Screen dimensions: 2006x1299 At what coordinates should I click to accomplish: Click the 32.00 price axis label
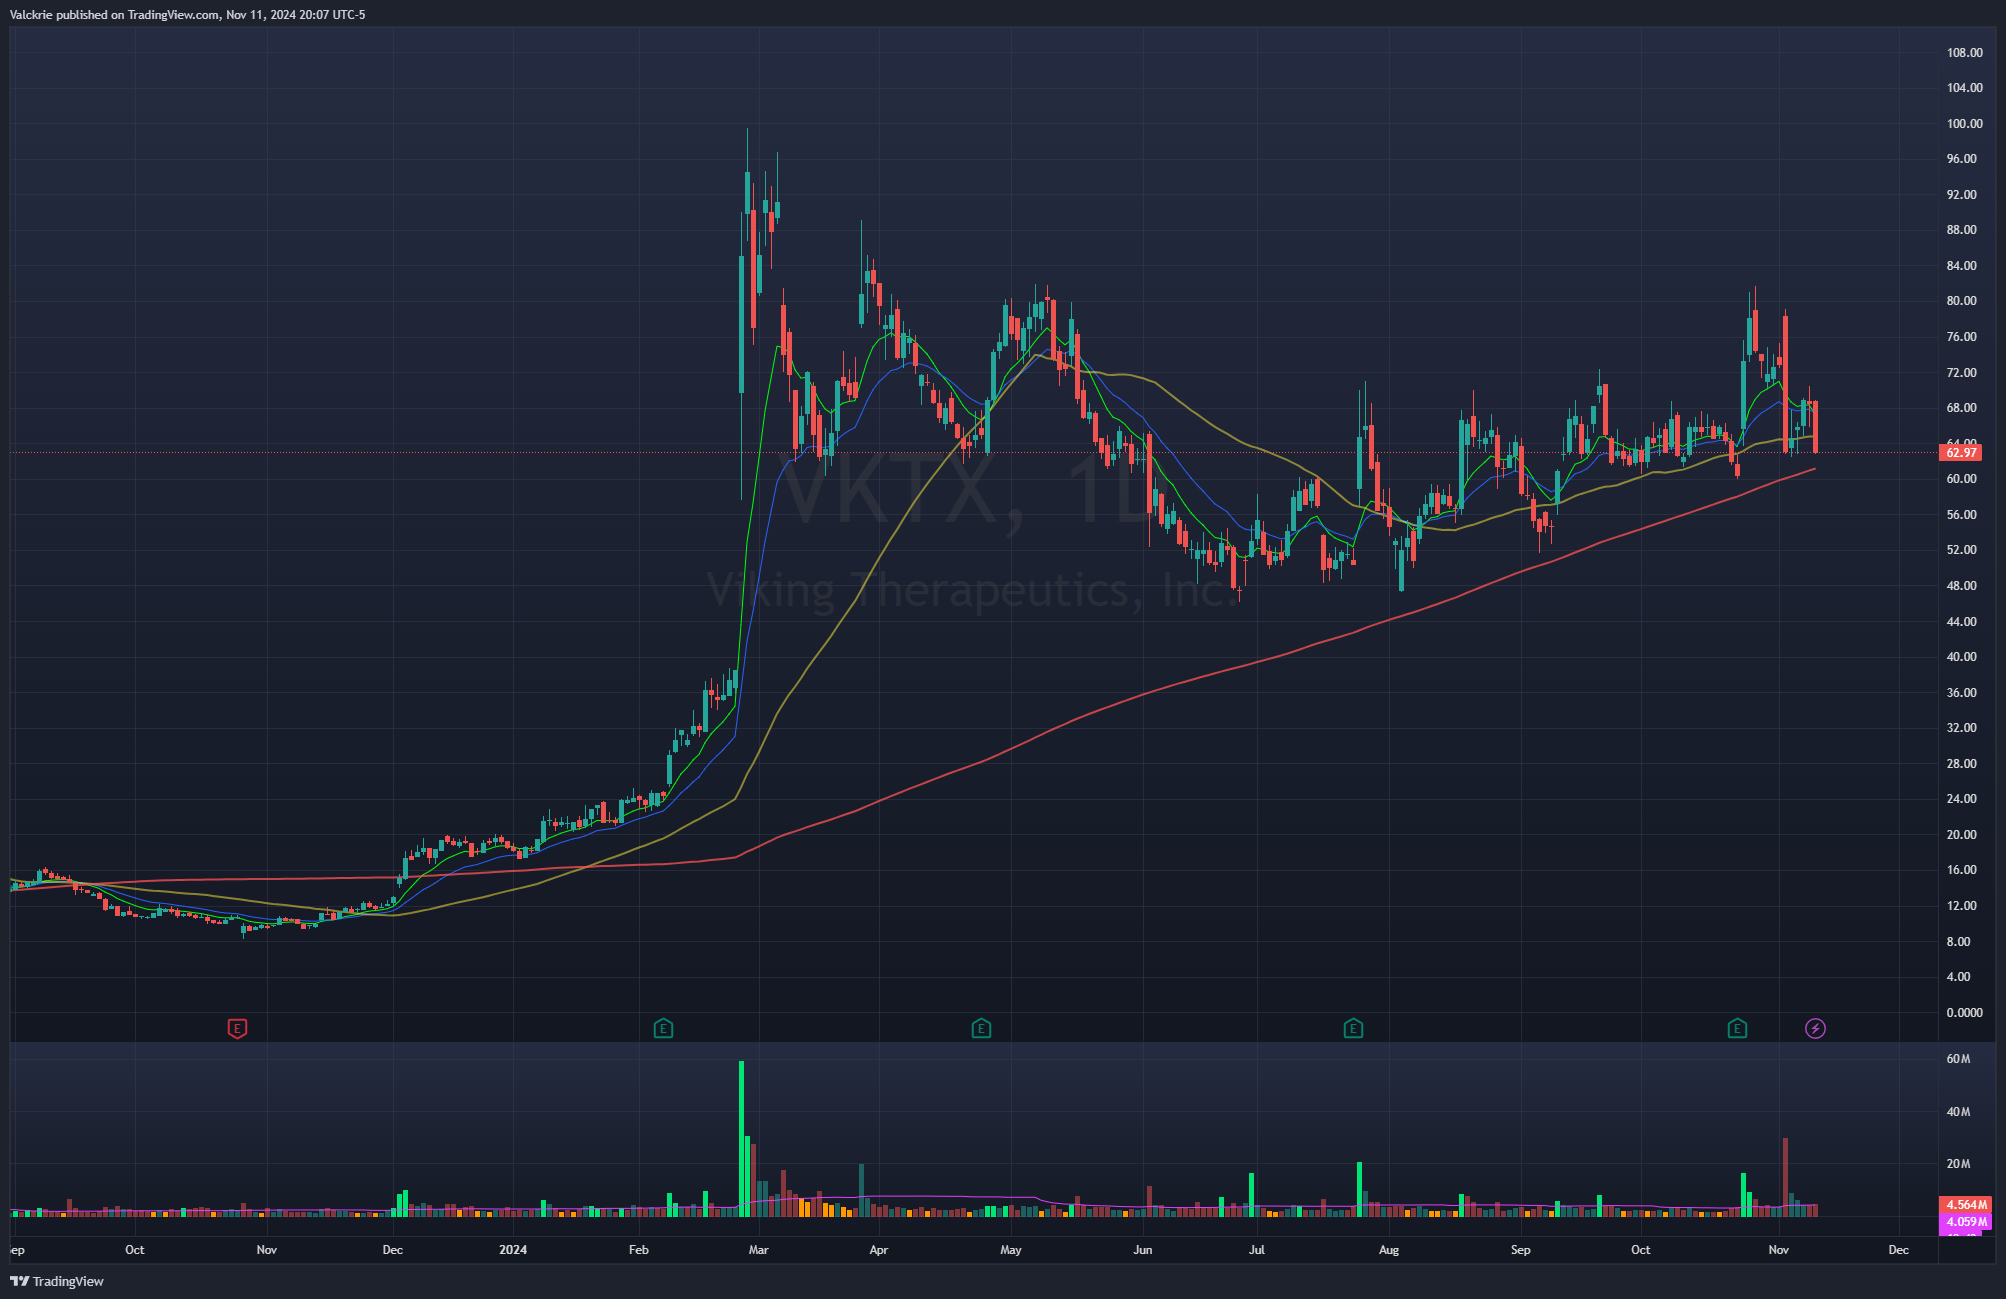pyautogui.click(x=1961, y=728)
